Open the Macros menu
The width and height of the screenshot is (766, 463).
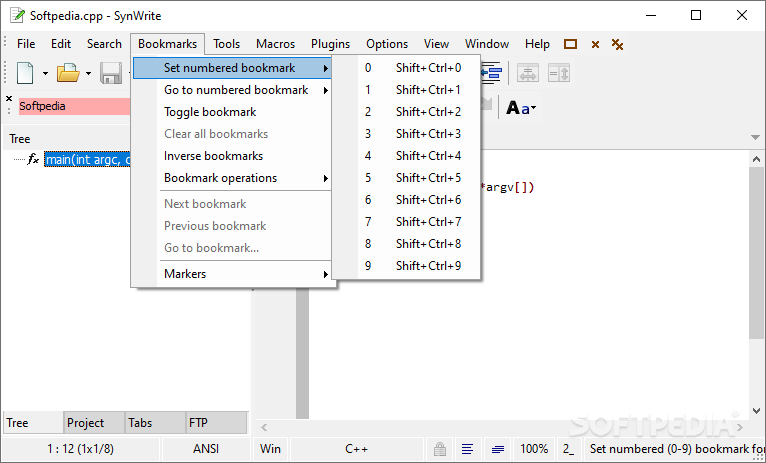point(276,44)
